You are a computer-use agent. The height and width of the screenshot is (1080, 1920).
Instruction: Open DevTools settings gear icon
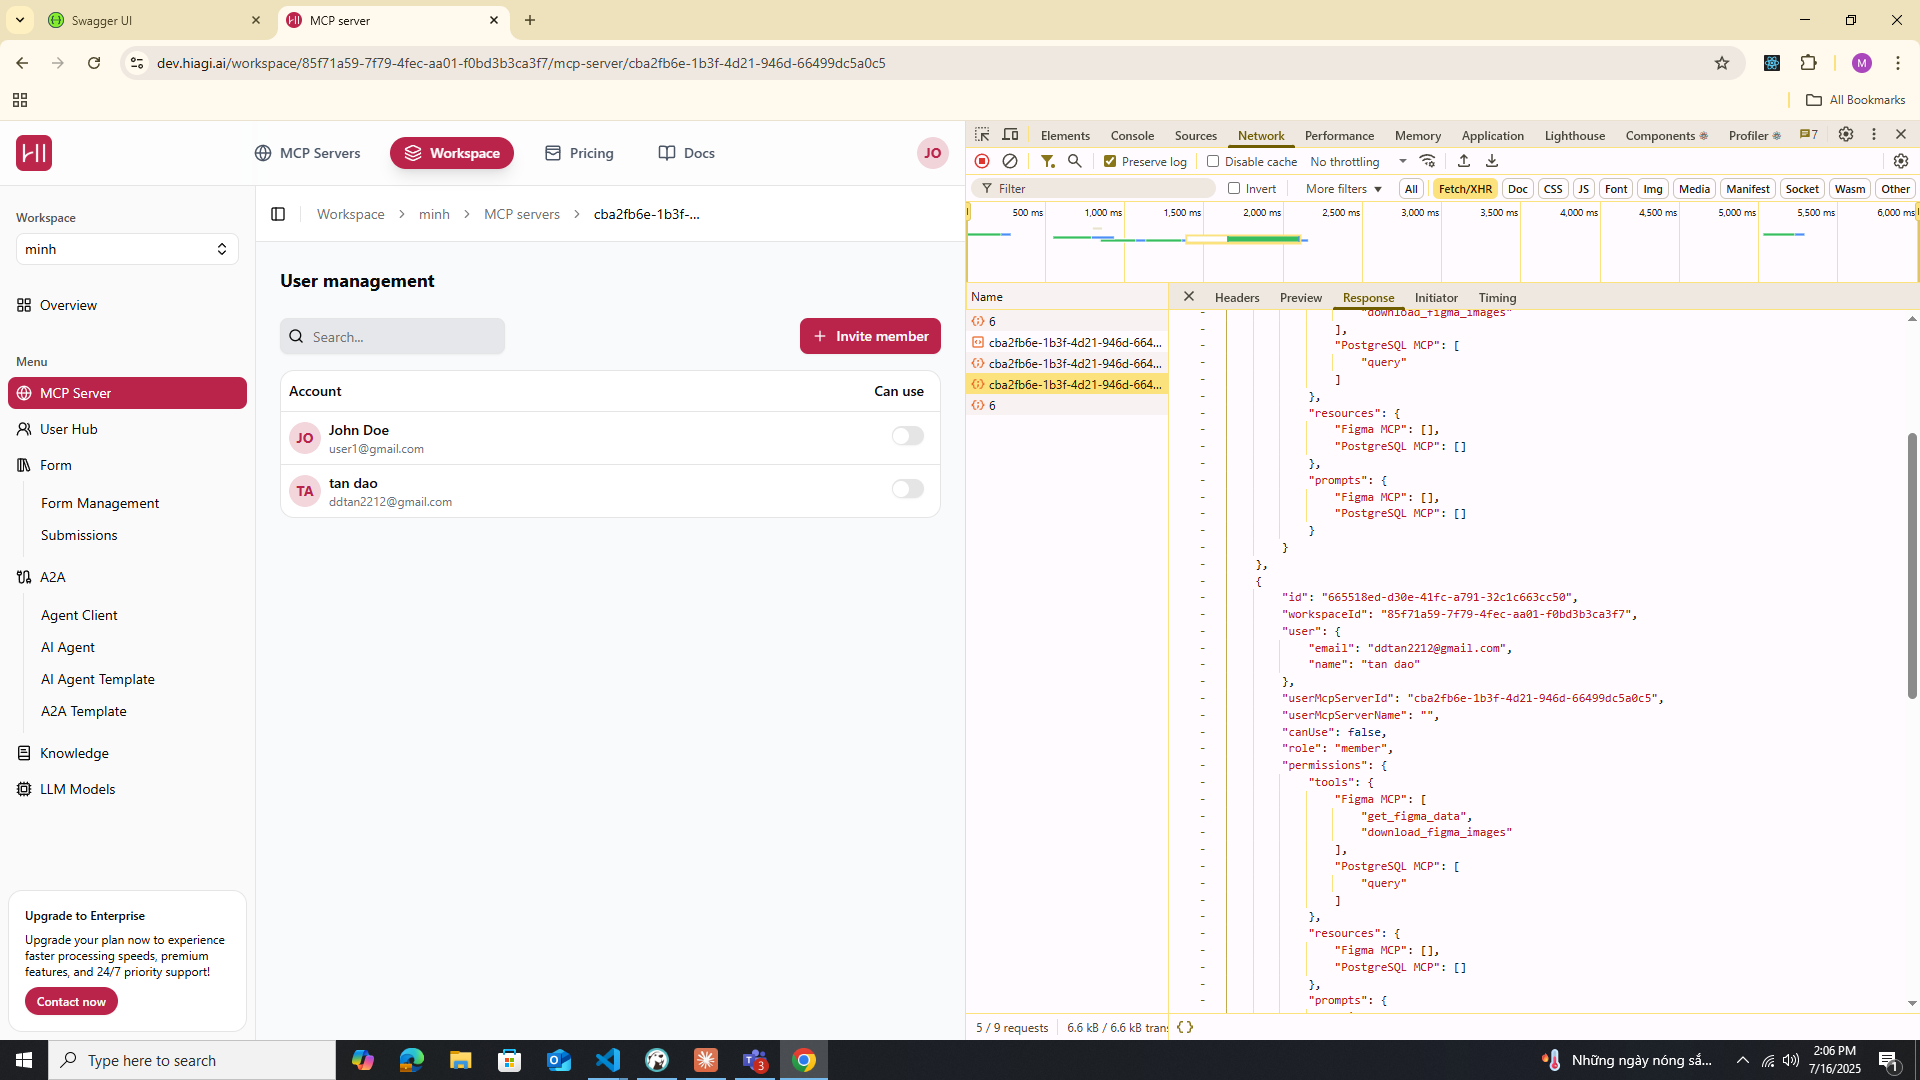pos(1846,135)
